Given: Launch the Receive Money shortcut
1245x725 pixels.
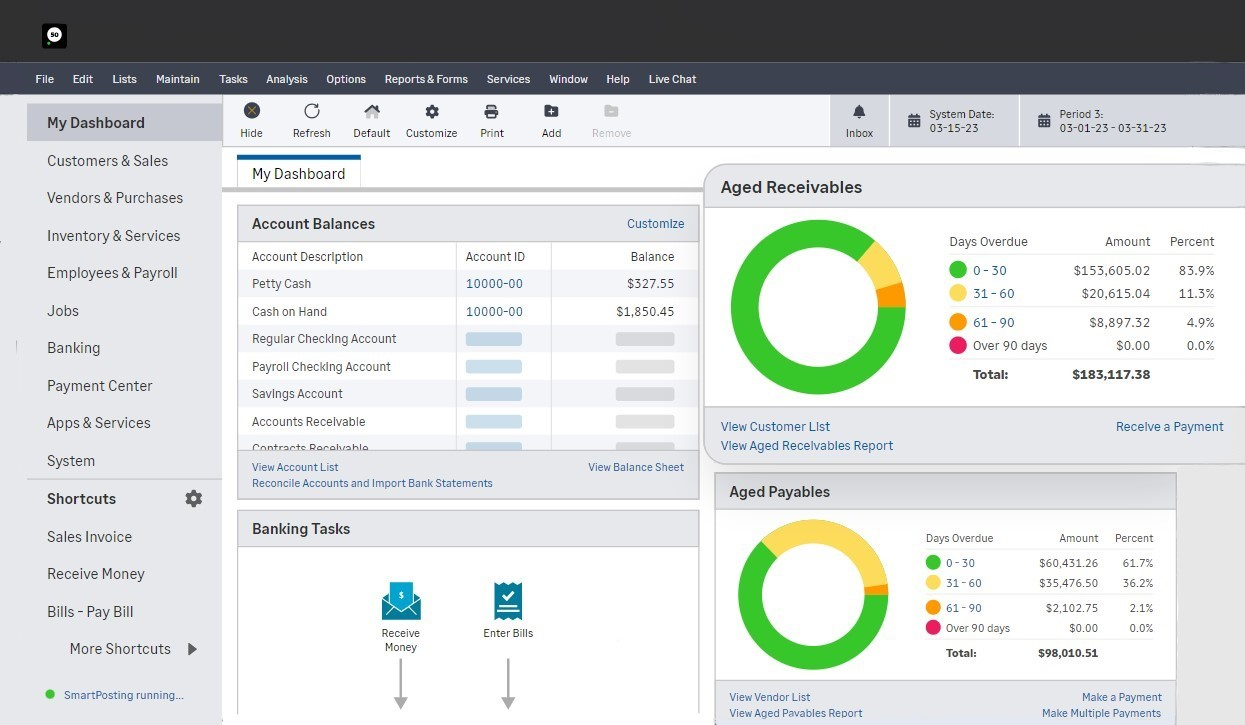Looking at the screenshot, I should pyautogui.click(x=96, y=574).
